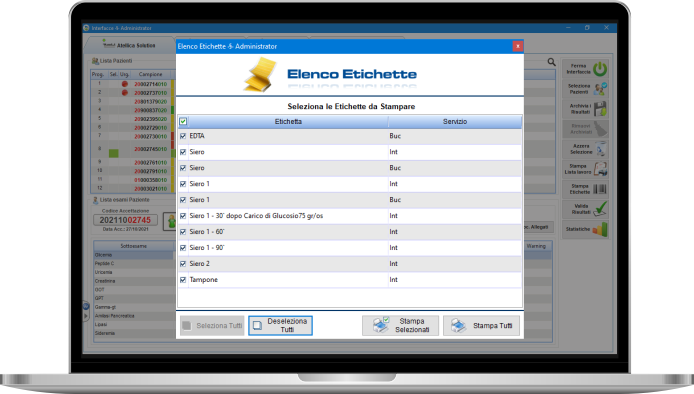Uncheck the Siero 2 checkbox
694x394 pixels.
click(183, 263)
